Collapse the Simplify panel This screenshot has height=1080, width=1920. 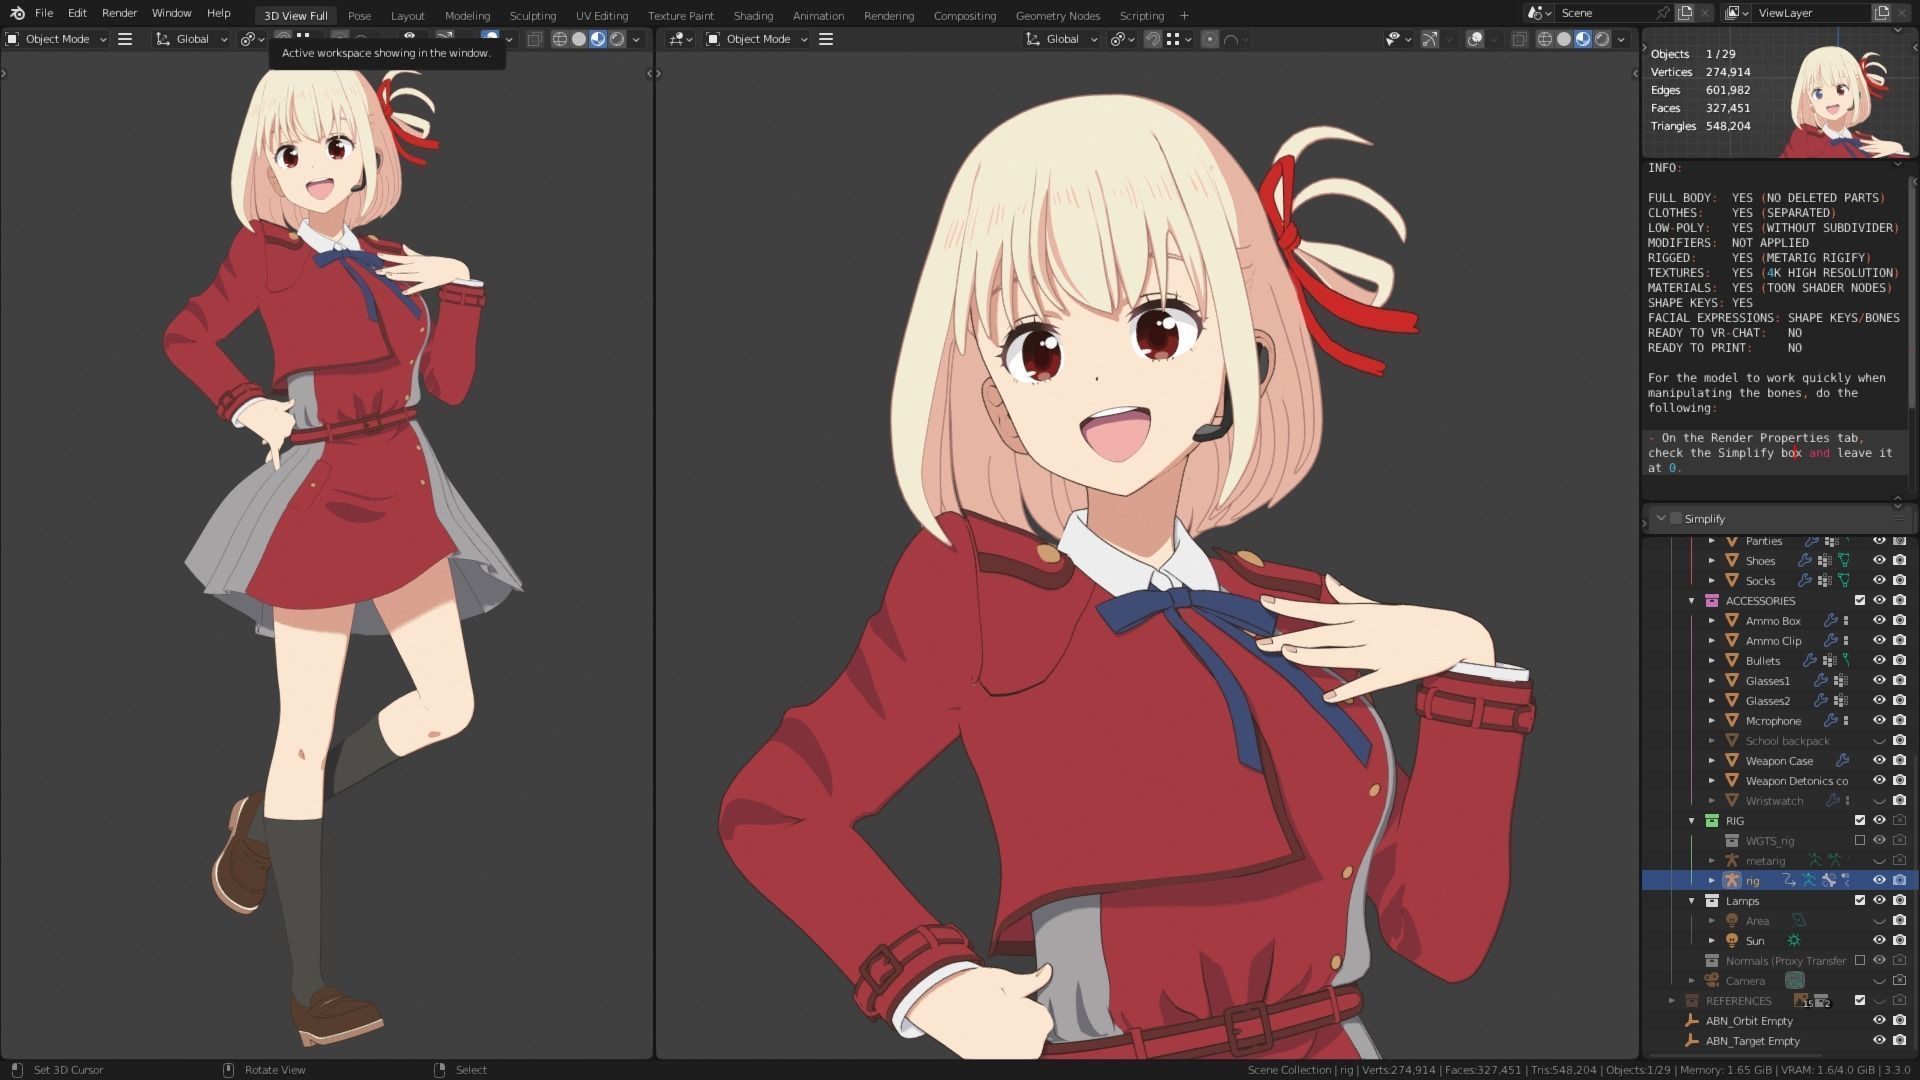tap(1661, 518)
